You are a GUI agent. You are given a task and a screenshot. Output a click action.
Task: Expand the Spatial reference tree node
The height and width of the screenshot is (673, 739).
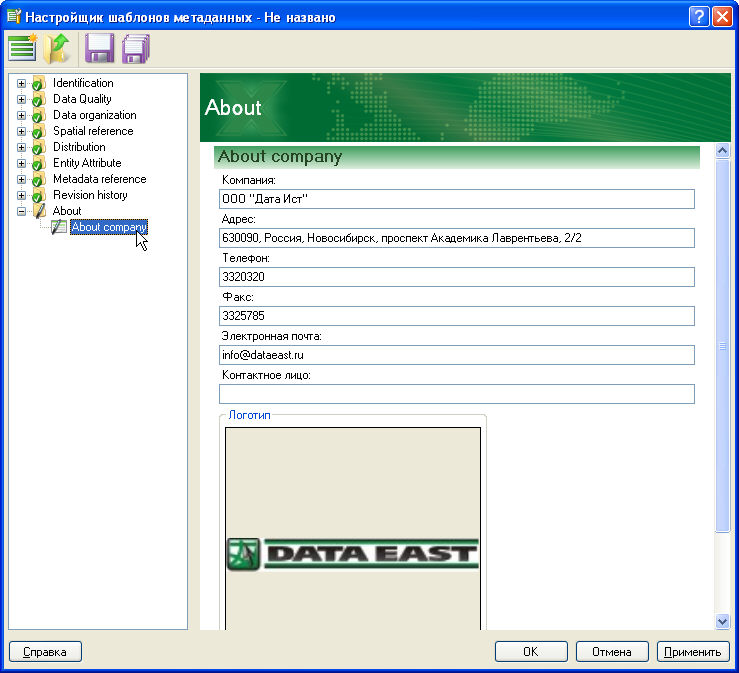[x=21, y=131]
